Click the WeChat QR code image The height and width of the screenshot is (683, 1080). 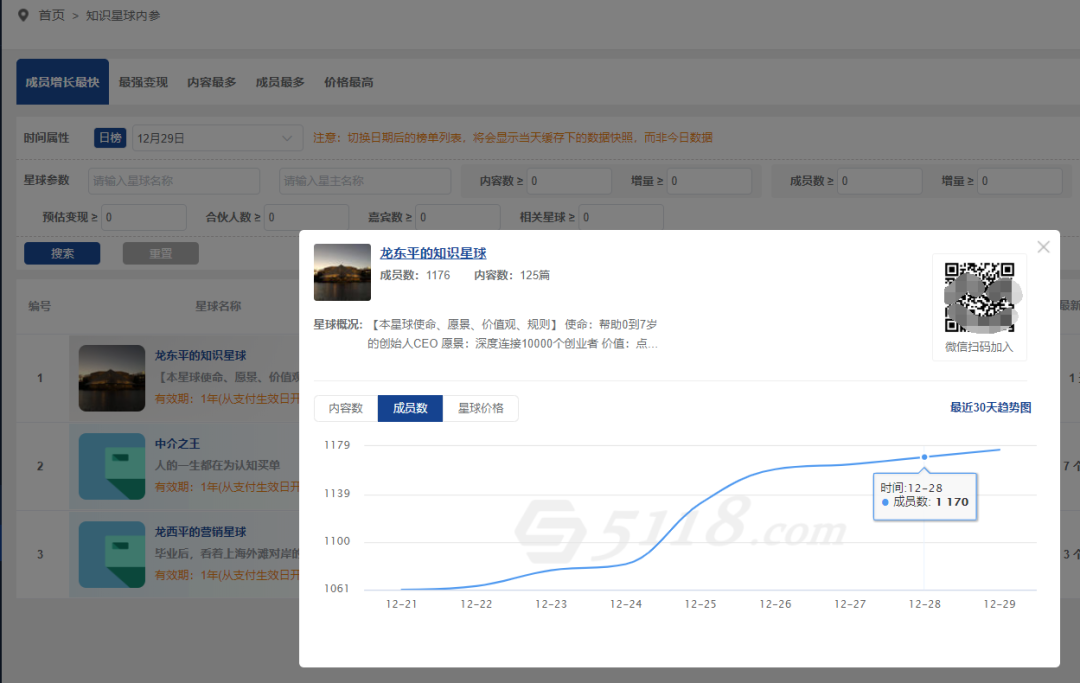tap(979, 297)
